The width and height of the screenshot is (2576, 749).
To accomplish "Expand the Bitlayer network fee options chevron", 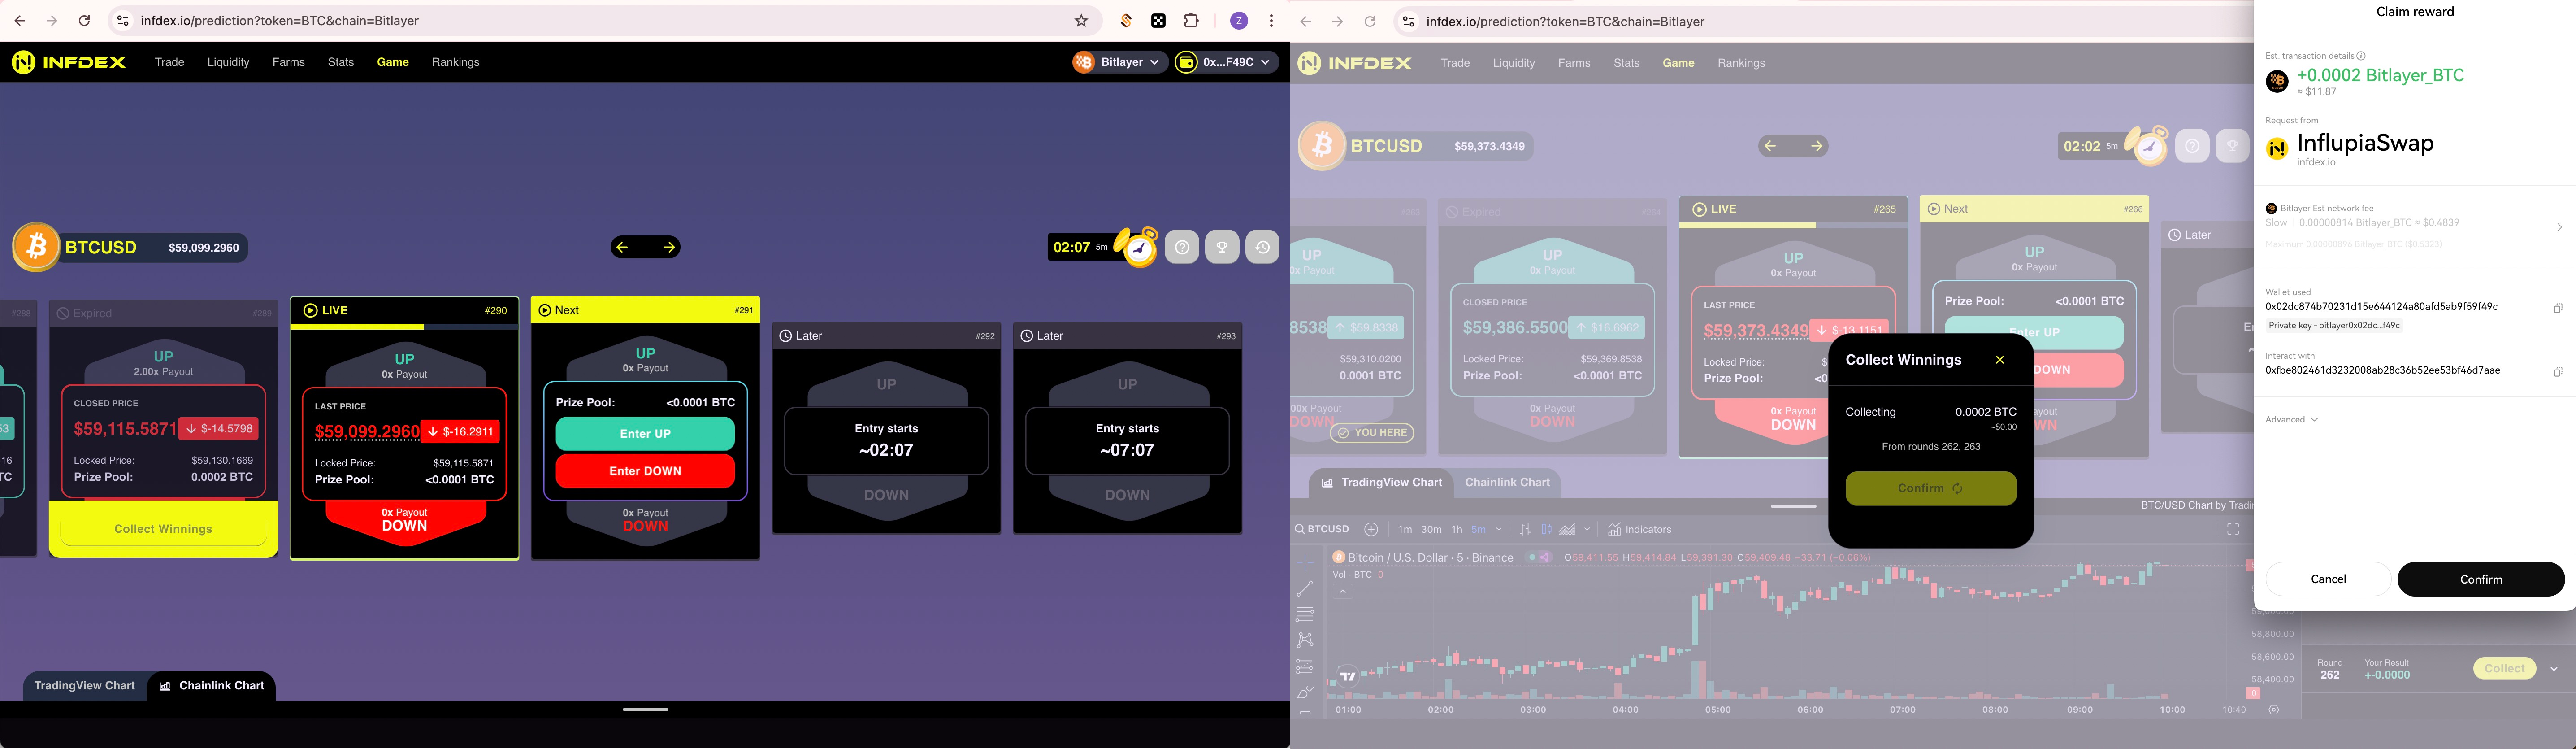I will click(x=2559, y=228).
